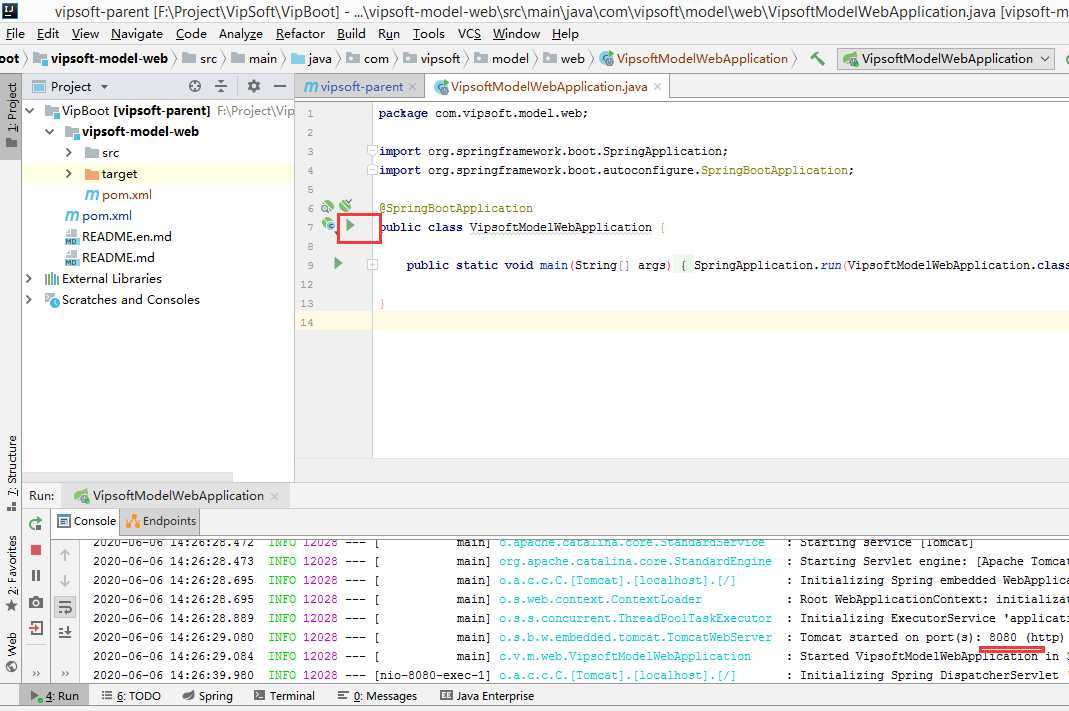Open the Terminal tool window

coord(284,696)
